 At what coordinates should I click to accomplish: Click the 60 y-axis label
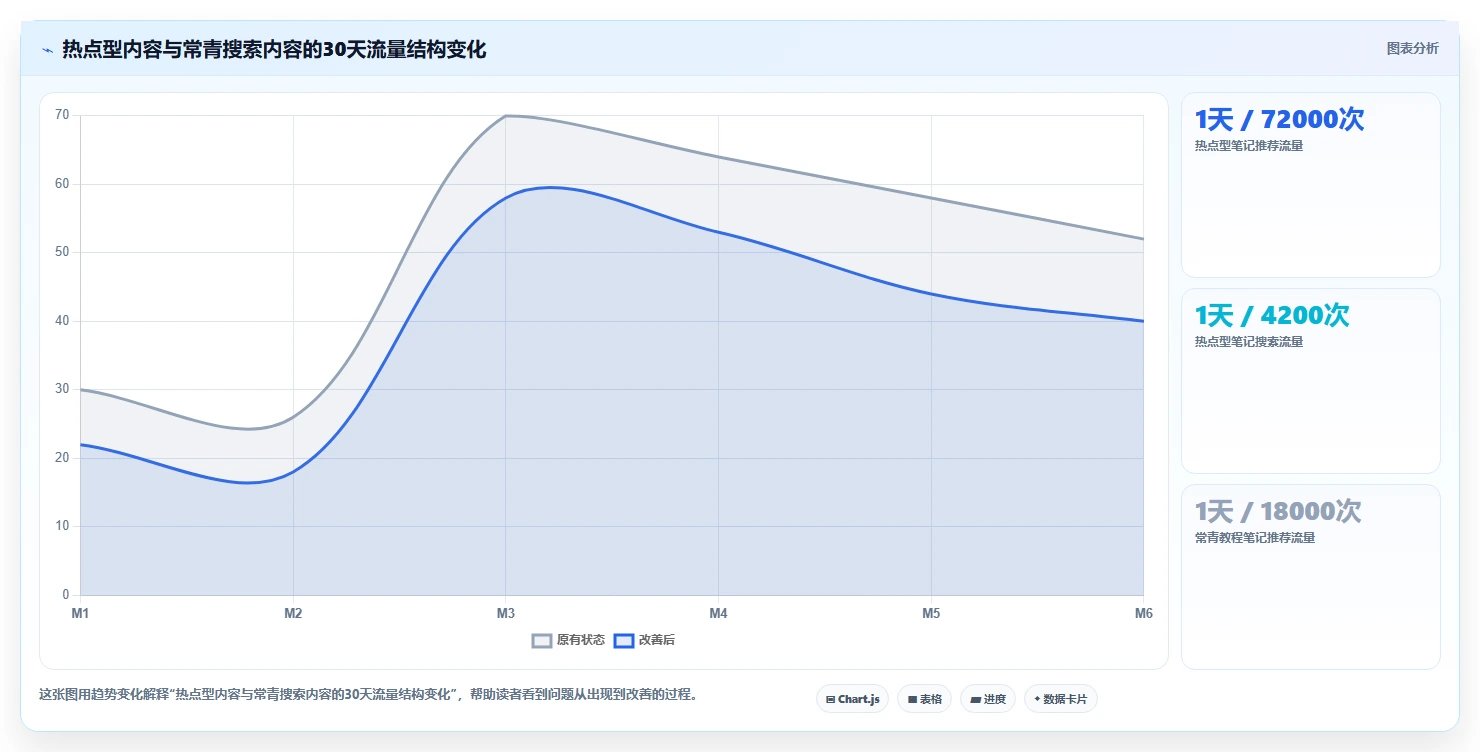click(62, 184)
